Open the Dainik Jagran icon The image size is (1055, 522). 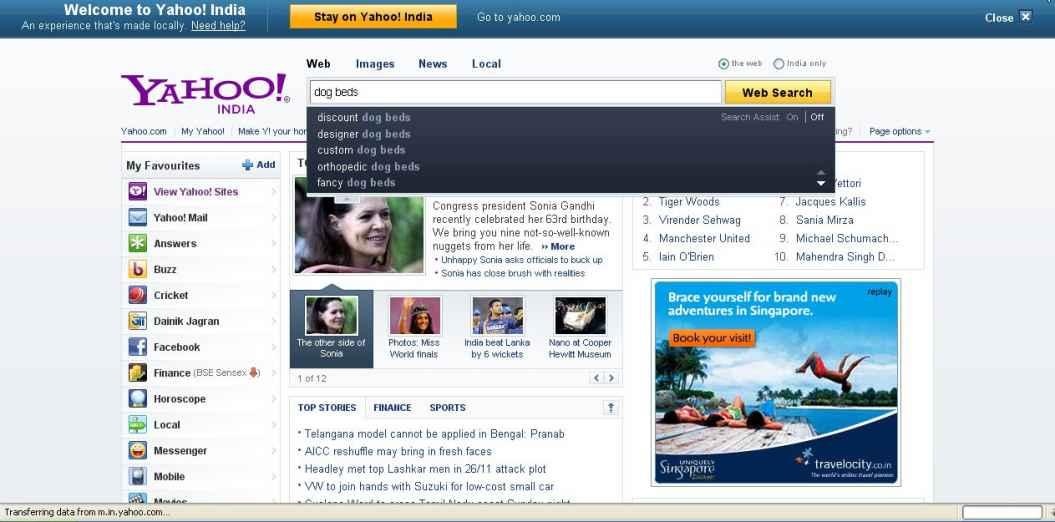138,321
